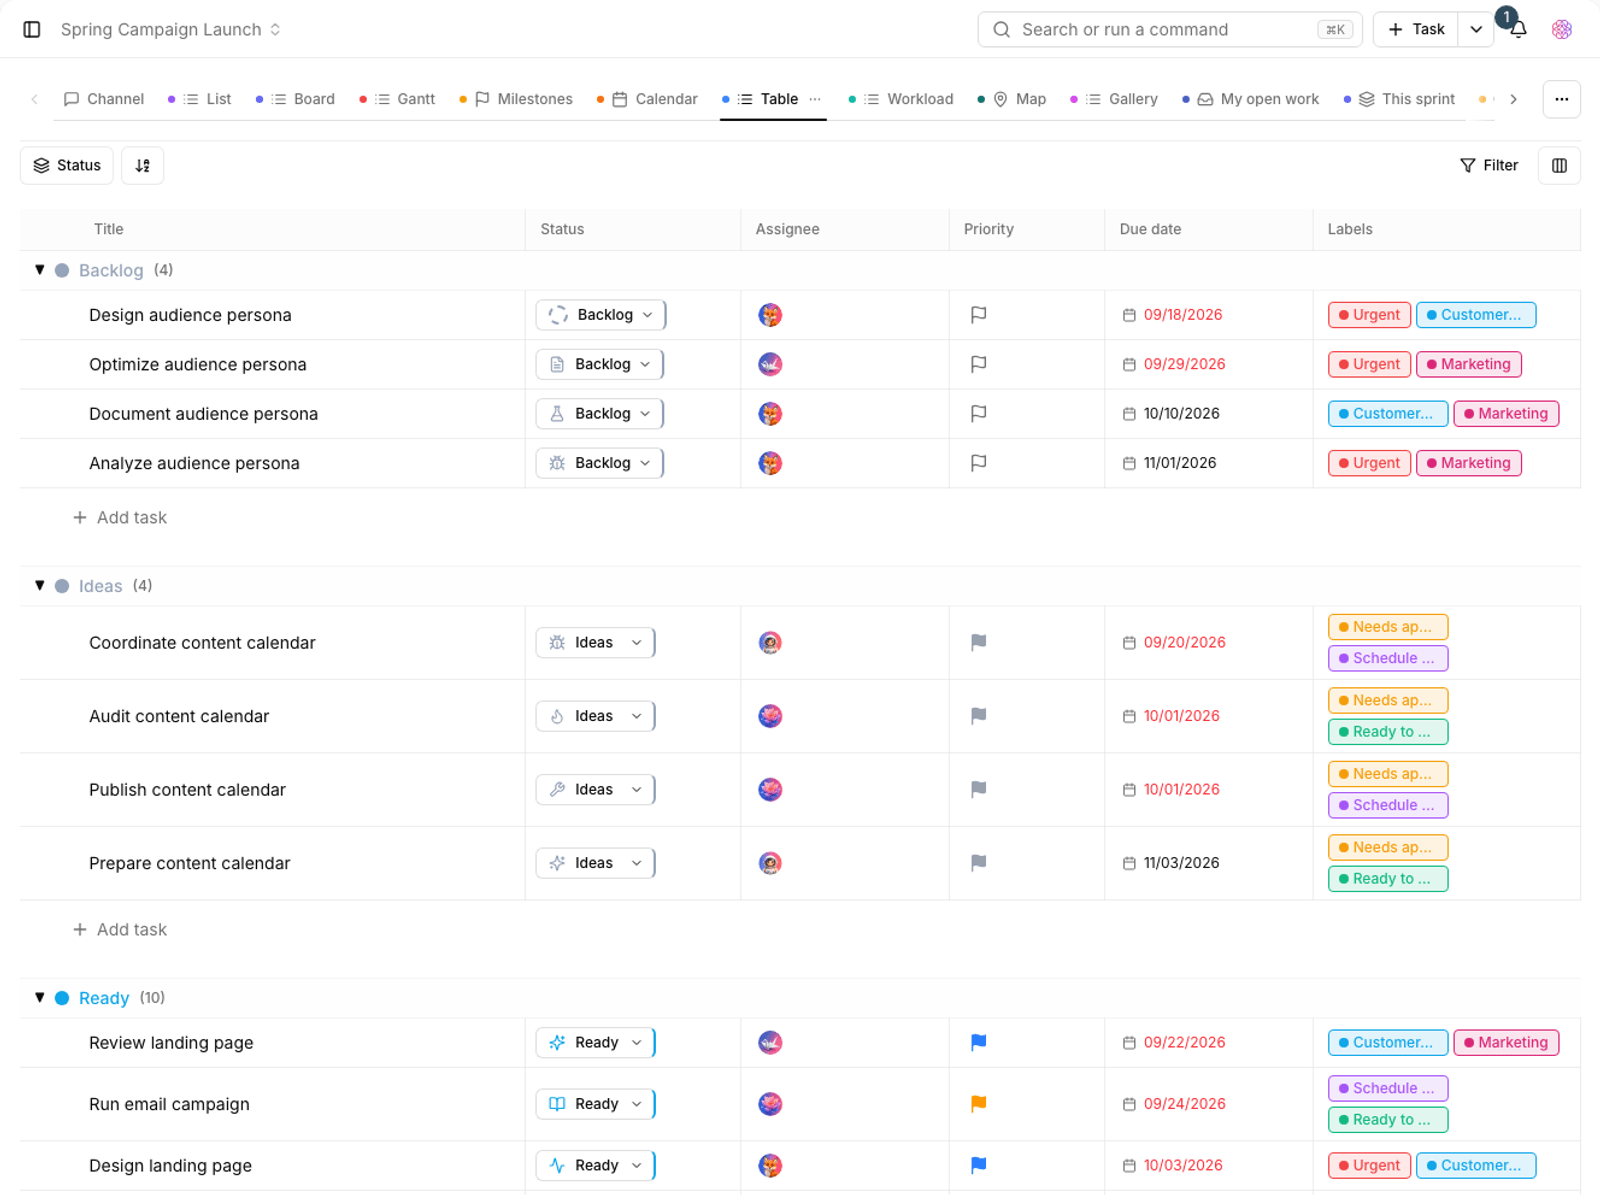1600x1195 pixels.
Task: Click the search or run a command field
Action: tap(1170, 29)
